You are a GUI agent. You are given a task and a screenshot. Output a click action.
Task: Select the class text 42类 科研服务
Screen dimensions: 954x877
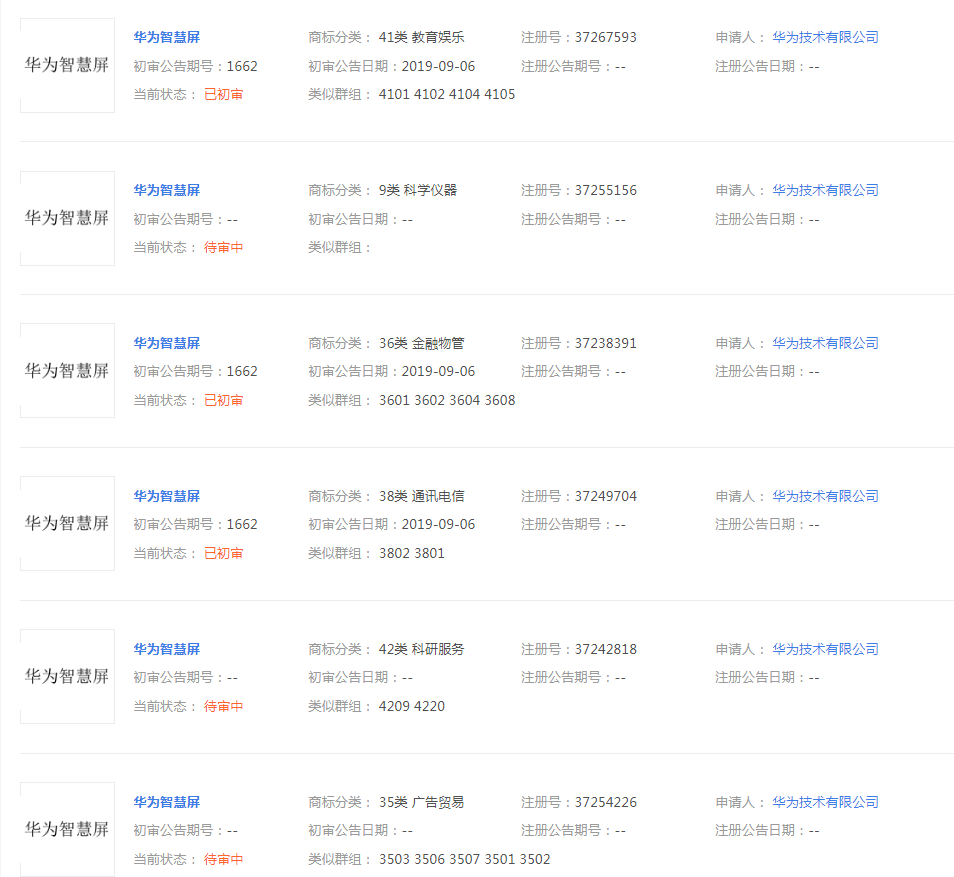[x=422, y=649]
